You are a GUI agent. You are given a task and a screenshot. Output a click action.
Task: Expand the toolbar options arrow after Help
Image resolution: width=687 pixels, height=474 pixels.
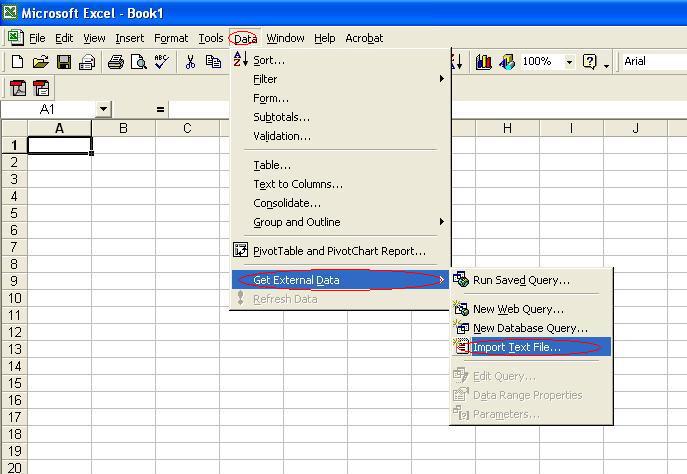pyautogui.click(x=606, y=65)
